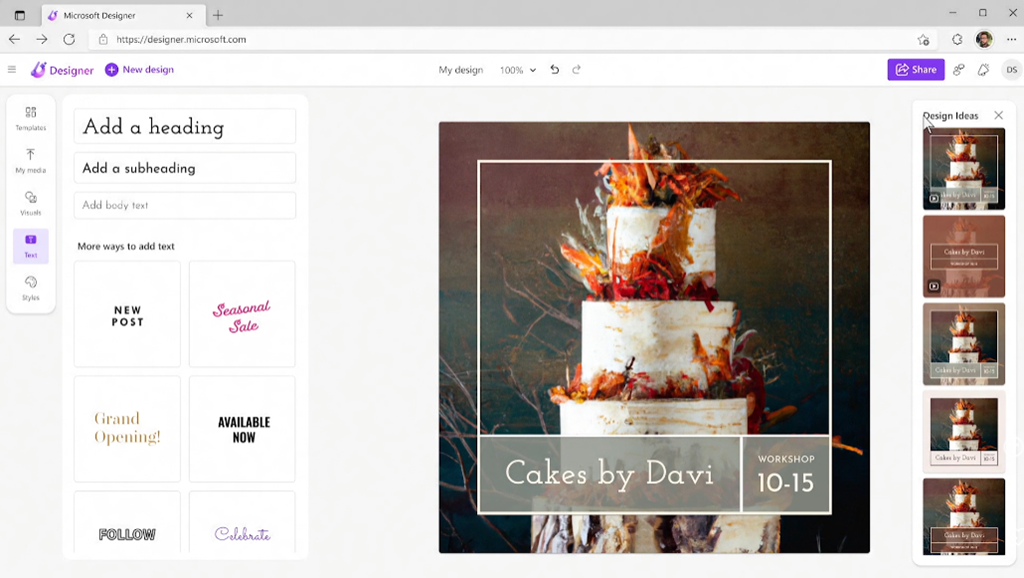Click the browser address bar URL
The height and width of the screenshot is (578, 1024).
click(x=181, y=39)
